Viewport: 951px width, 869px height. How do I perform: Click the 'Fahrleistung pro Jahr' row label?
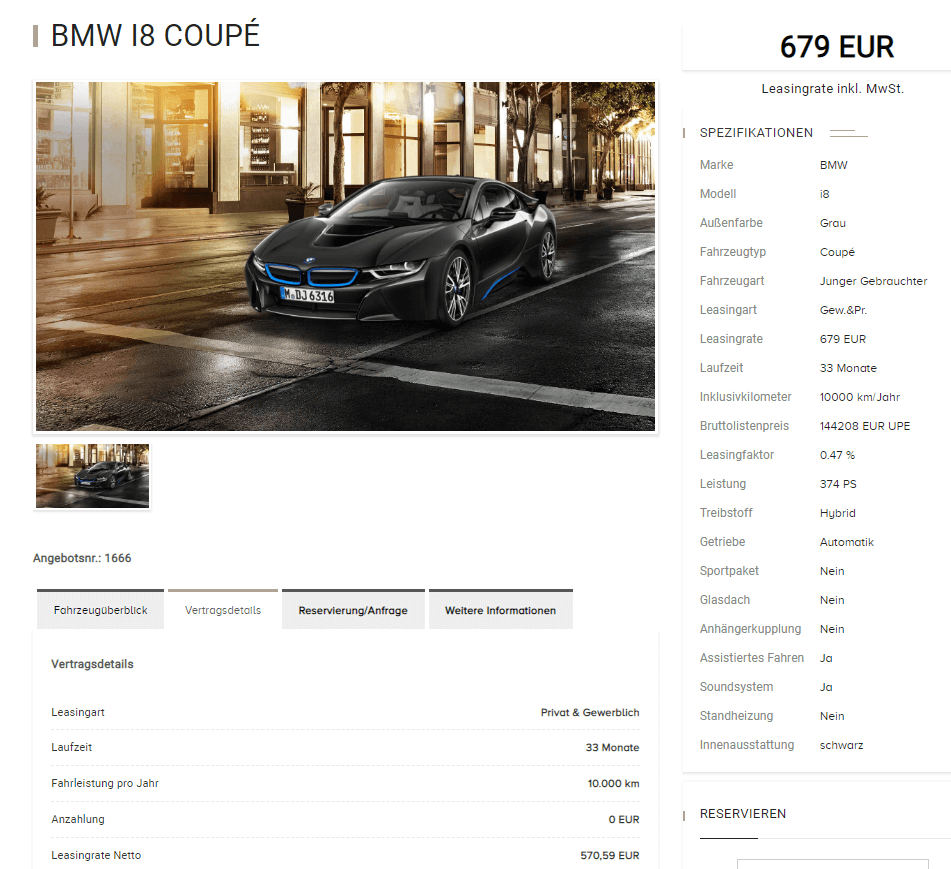(105, 783)
